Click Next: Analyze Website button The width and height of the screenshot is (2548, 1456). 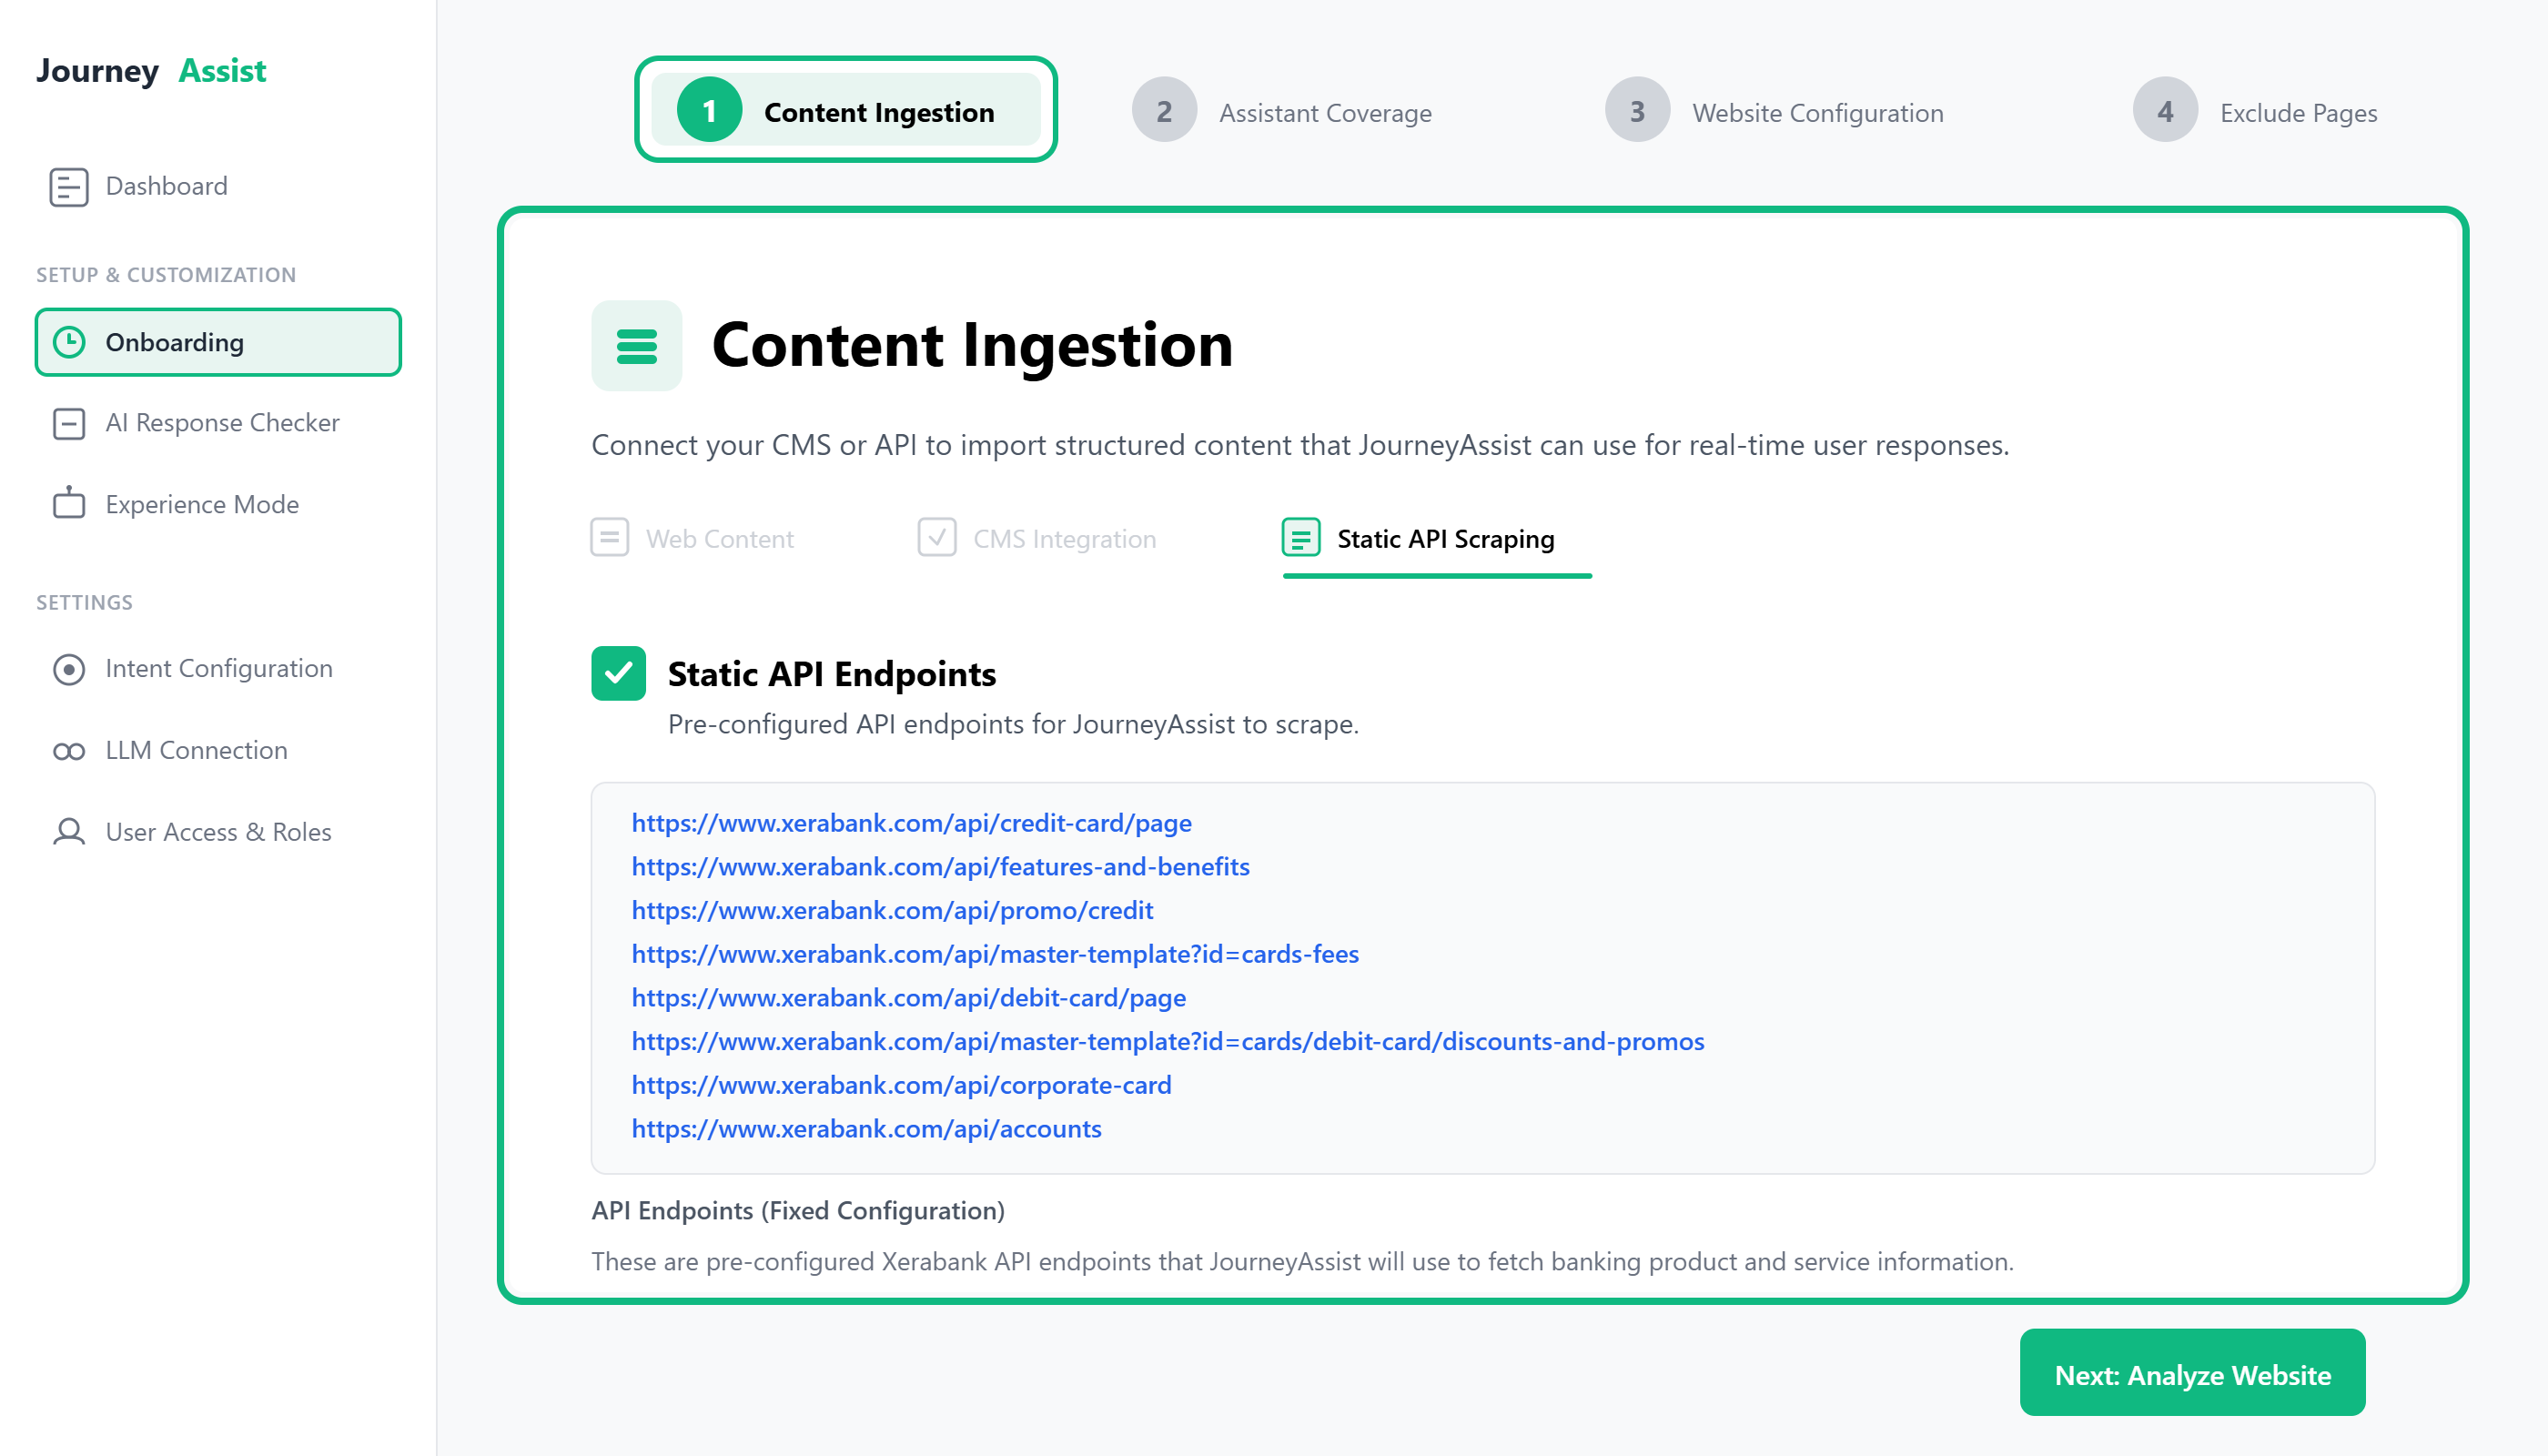coord(2192,1374)
